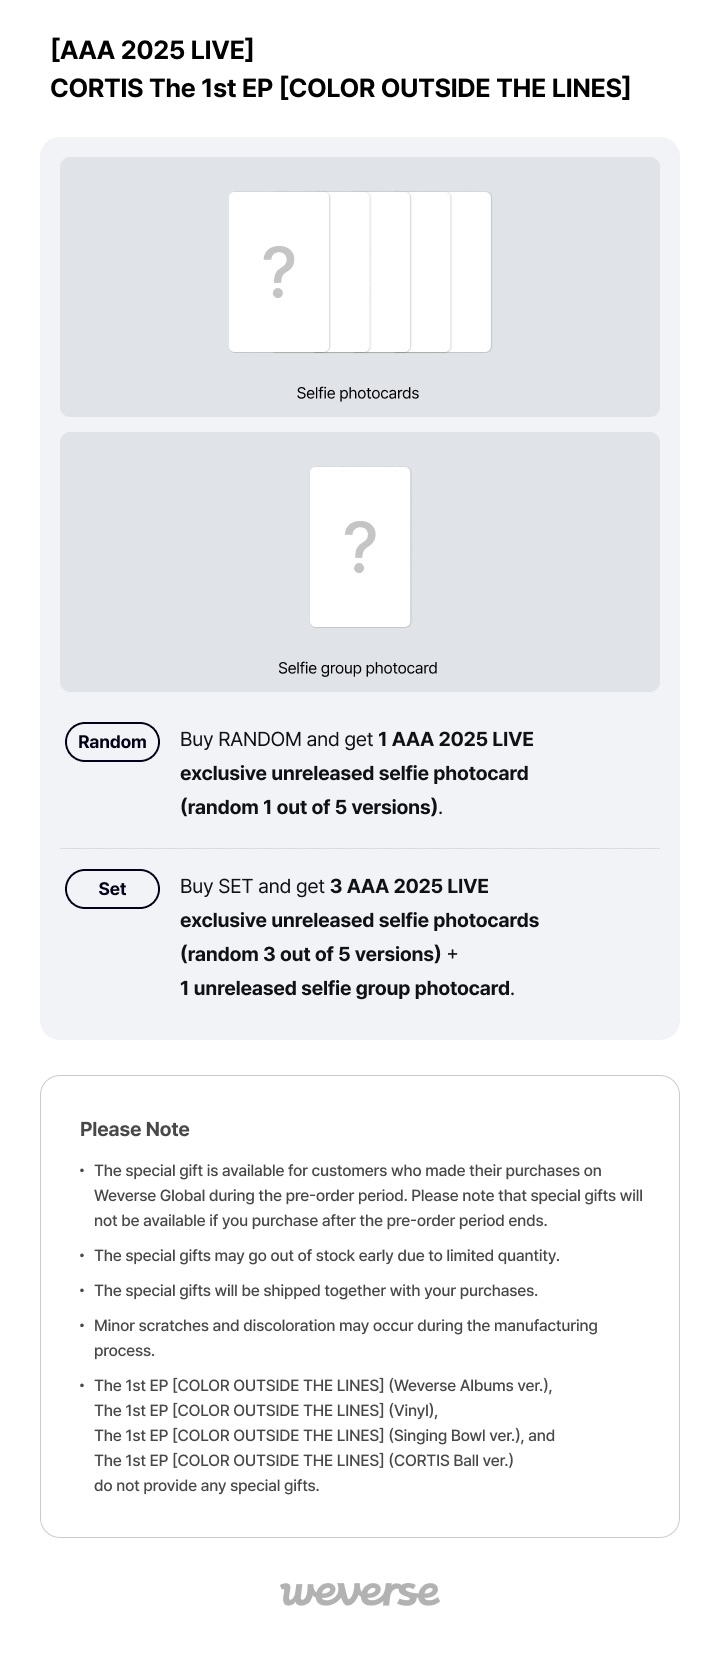Select the rightmost selfie photocard in the stack
Screen dimensions: 720x1656
point(472,272)
